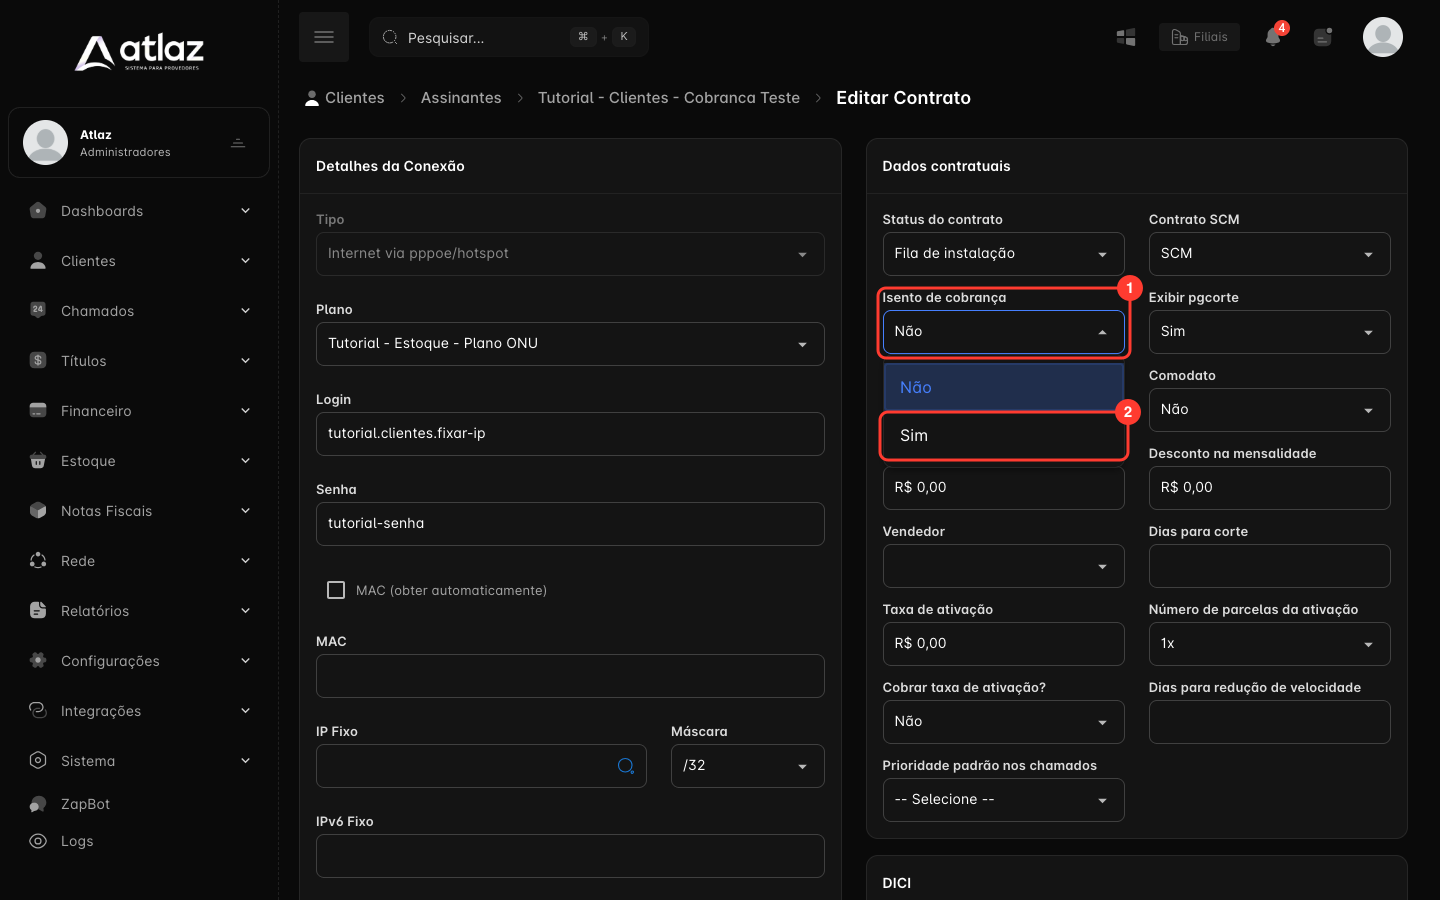This screenshot has width=1440, height=900.
Task: Open the Plano dropdown
Action: coord(570,344)
